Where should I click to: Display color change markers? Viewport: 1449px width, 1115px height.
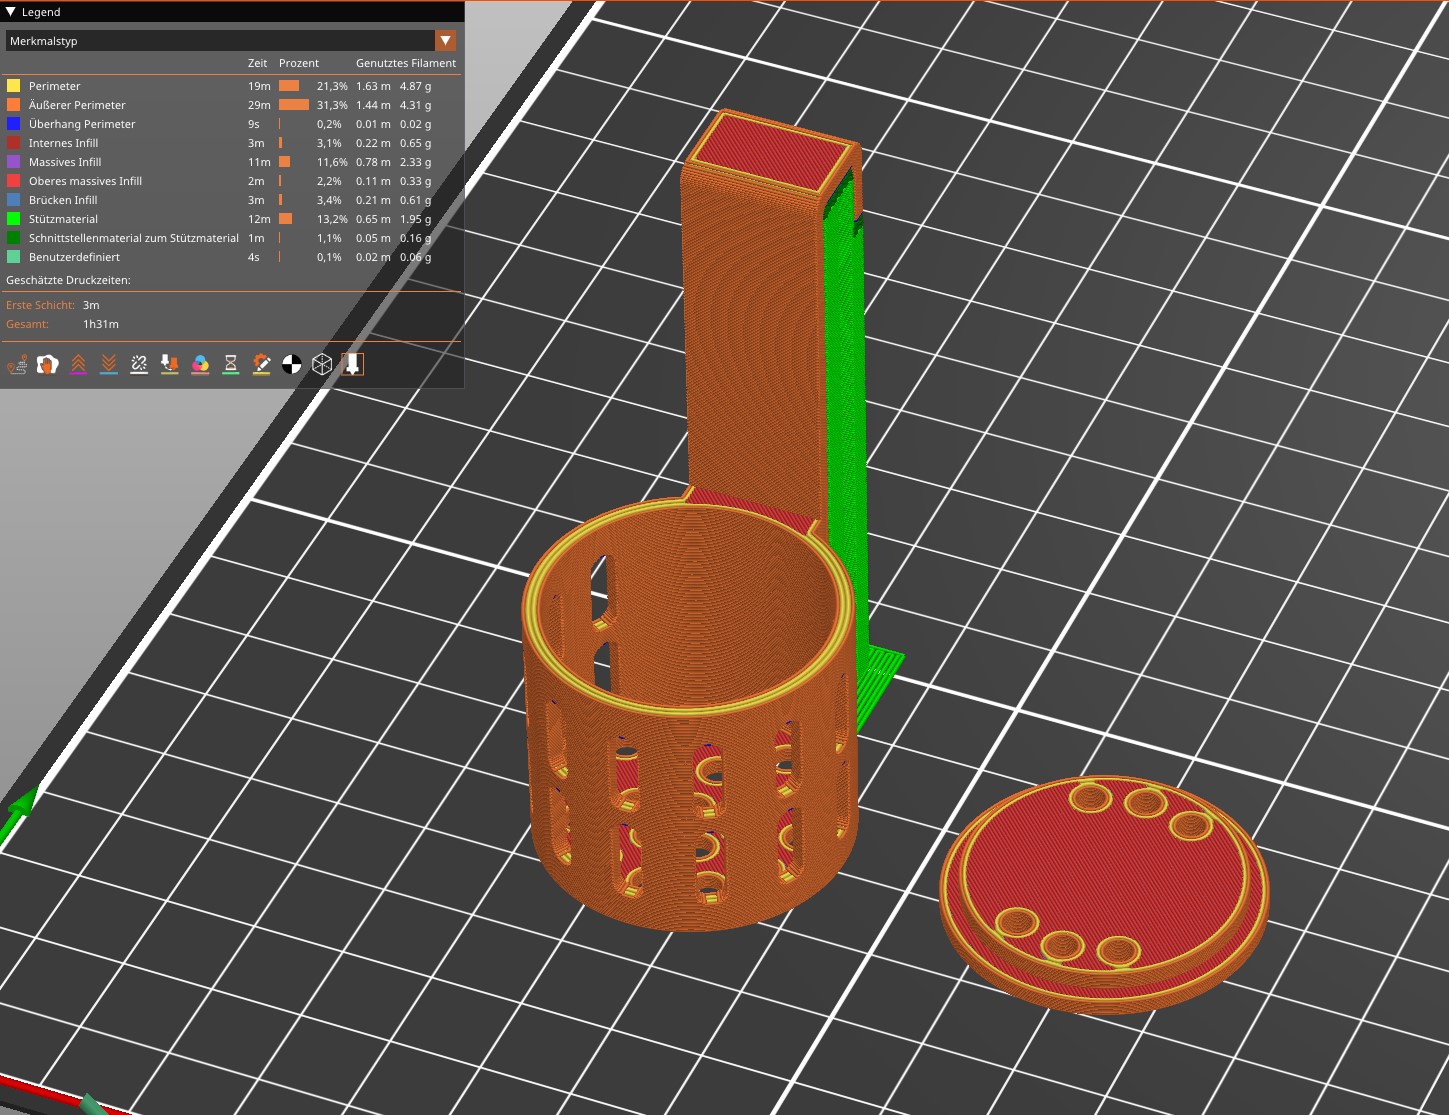(199, 364)
